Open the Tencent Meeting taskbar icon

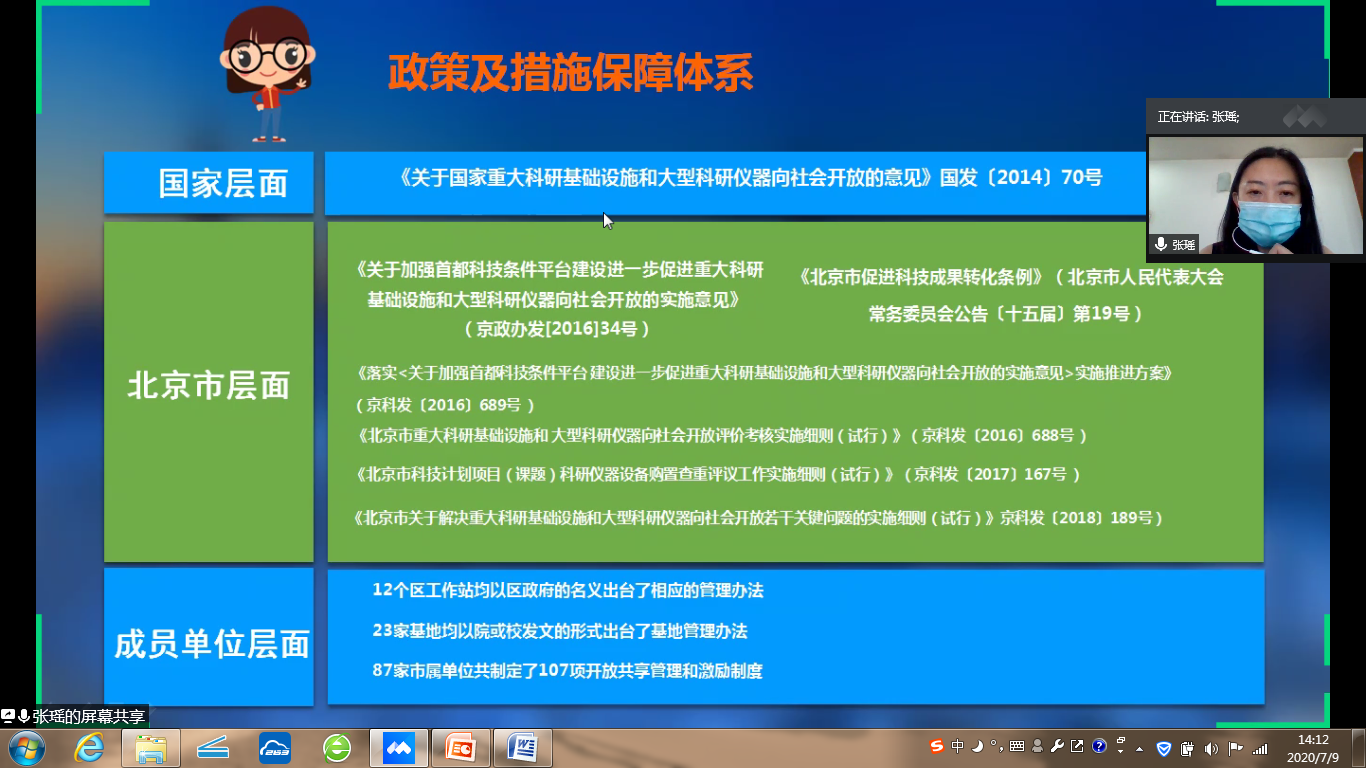(x=399, y=748)
